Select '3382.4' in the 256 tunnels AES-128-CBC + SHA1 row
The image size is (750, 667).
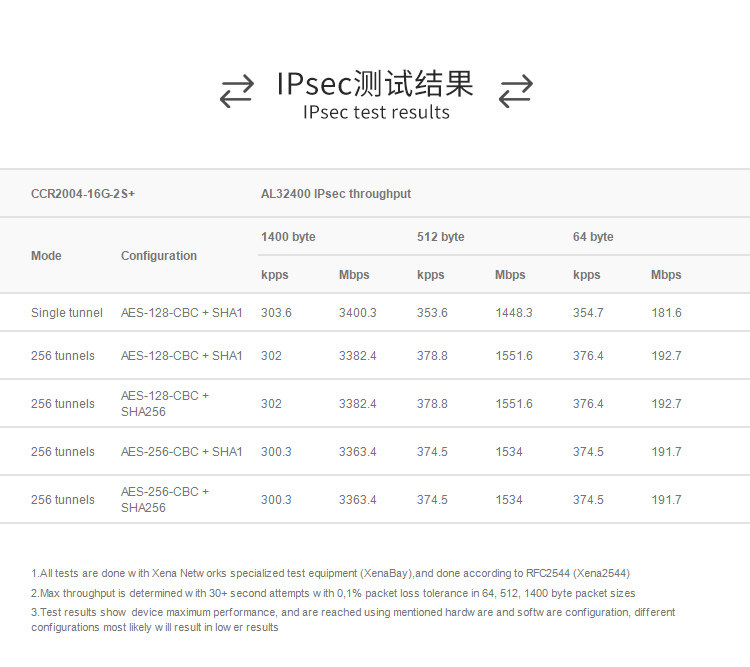coord(357,356)
